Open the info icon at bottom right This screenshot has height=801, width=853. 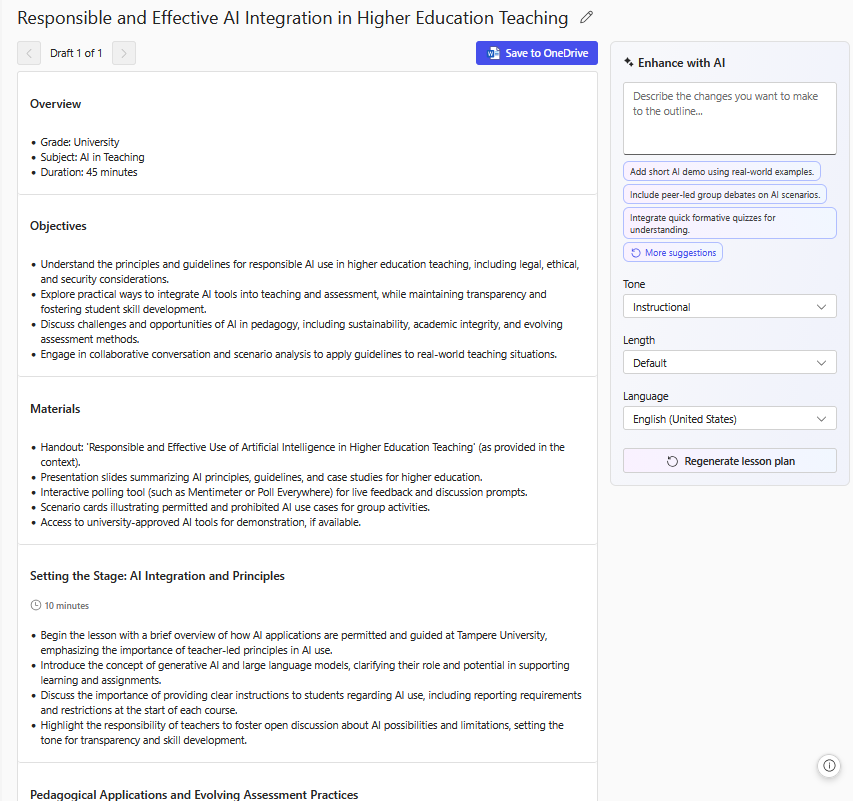(x=829, y=765)
